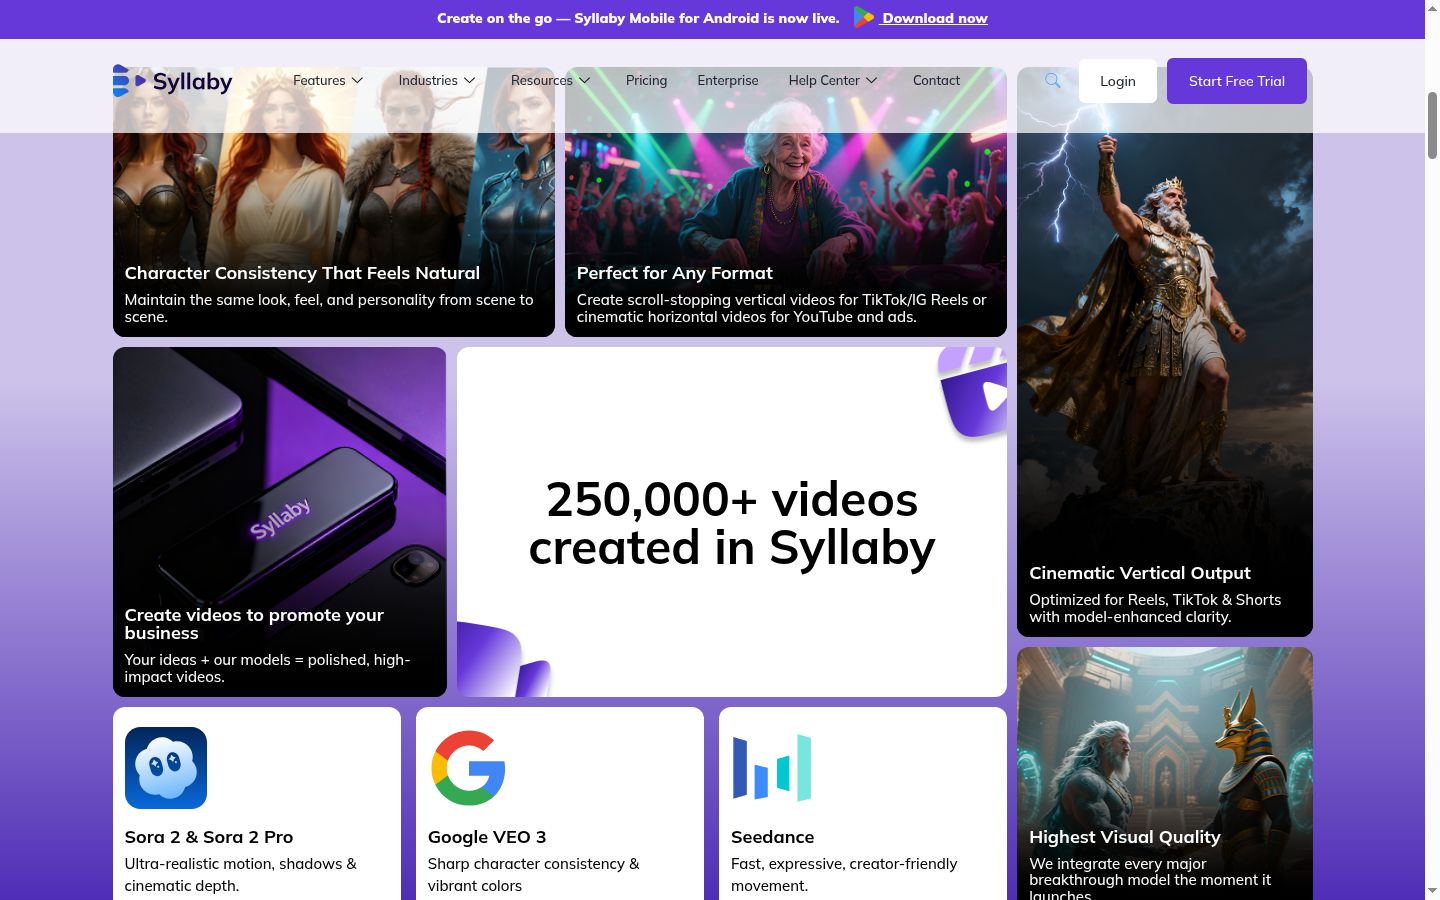
Task: Expand the Resources dropdown menu
Action: pyautogui.click(x=551, y=80)
